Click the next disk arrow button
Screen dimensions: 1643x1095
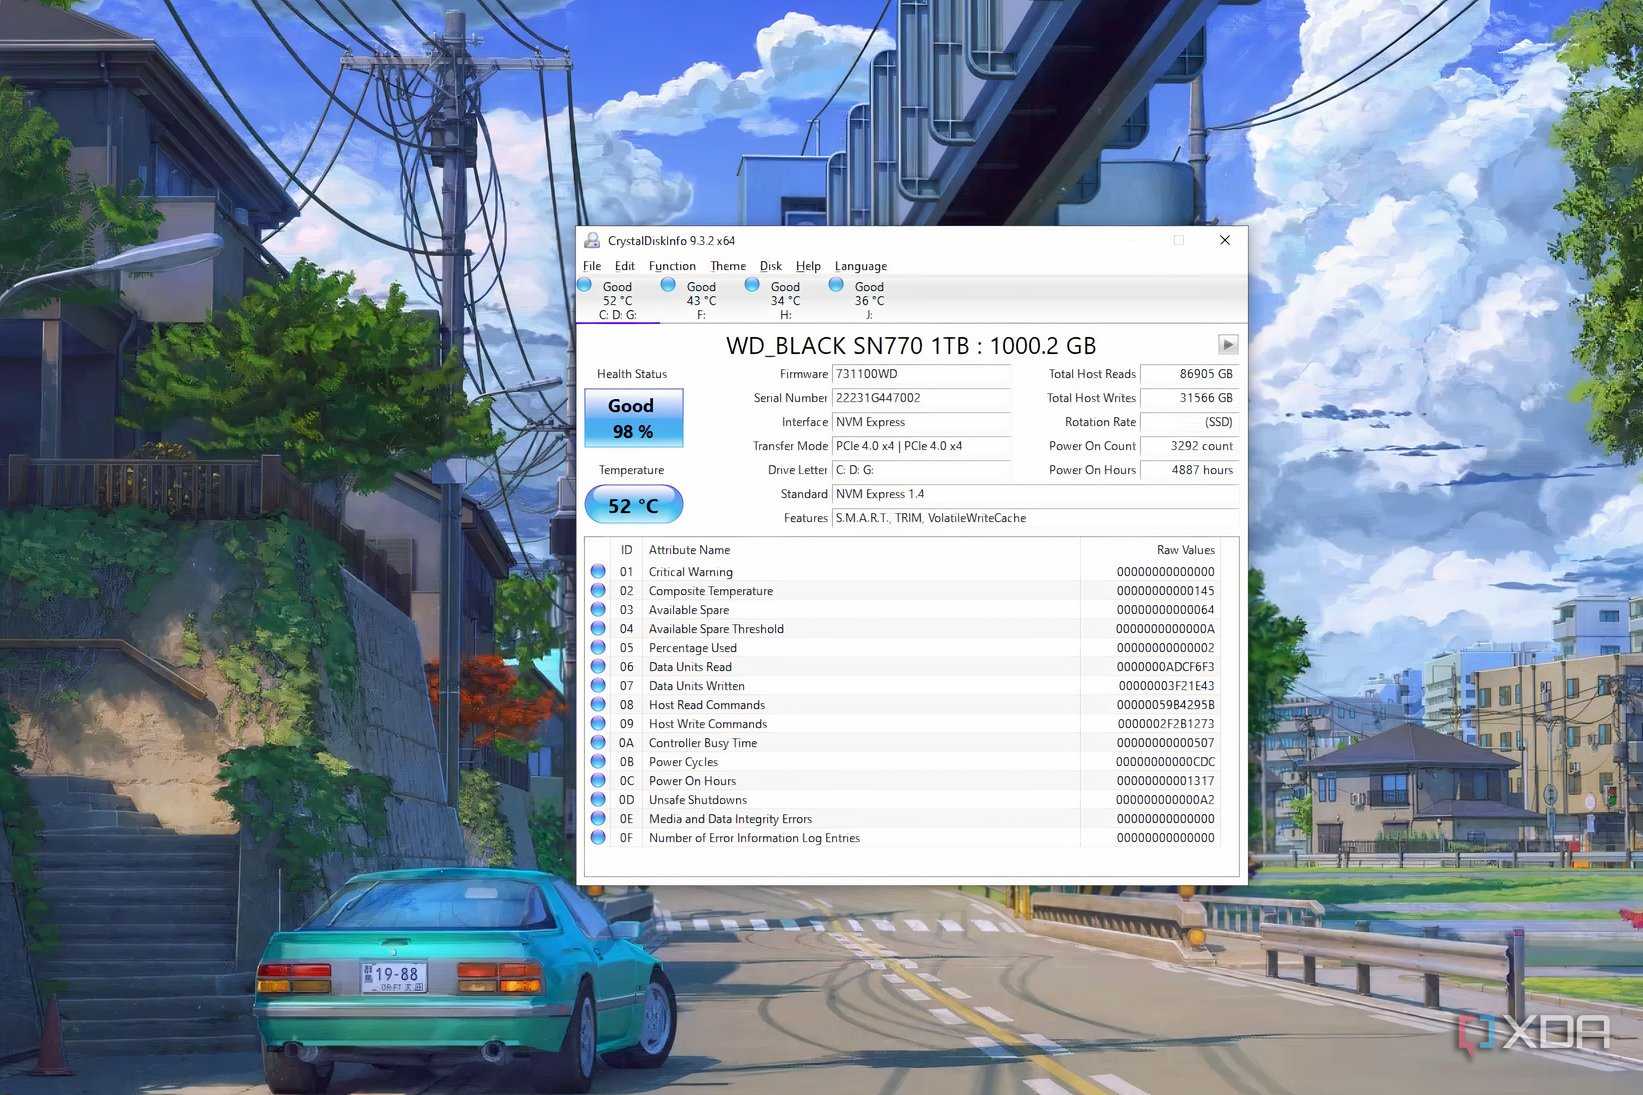coord(1228,345)
